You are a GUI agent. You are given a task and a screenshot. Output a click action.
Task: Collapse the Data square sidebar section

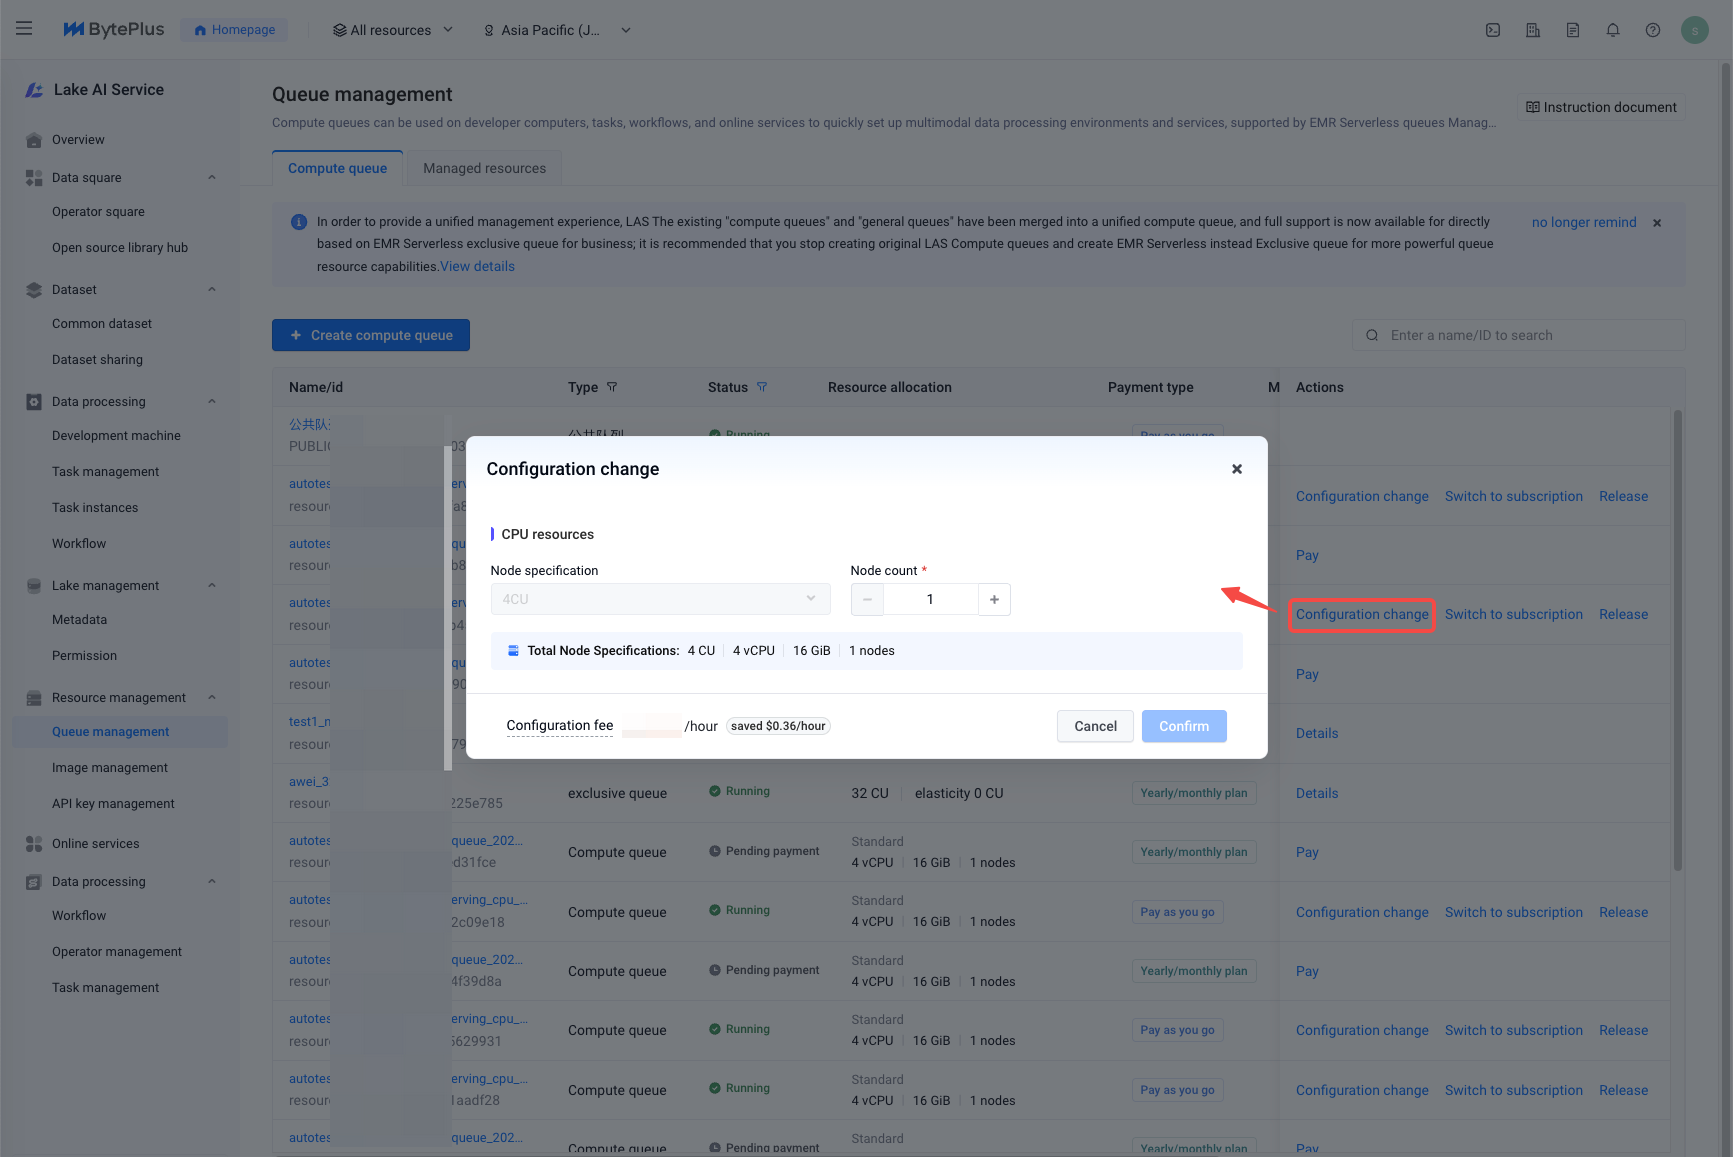point(212,178)
